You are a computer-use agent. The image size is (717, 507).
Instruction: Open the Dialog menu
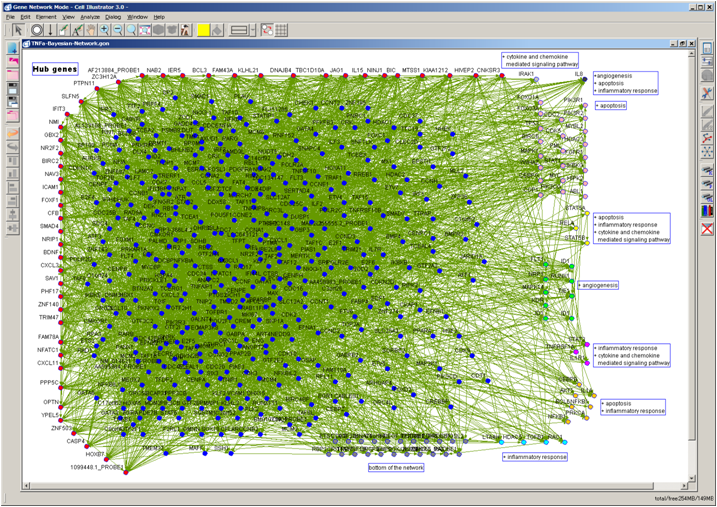[113, 17]
